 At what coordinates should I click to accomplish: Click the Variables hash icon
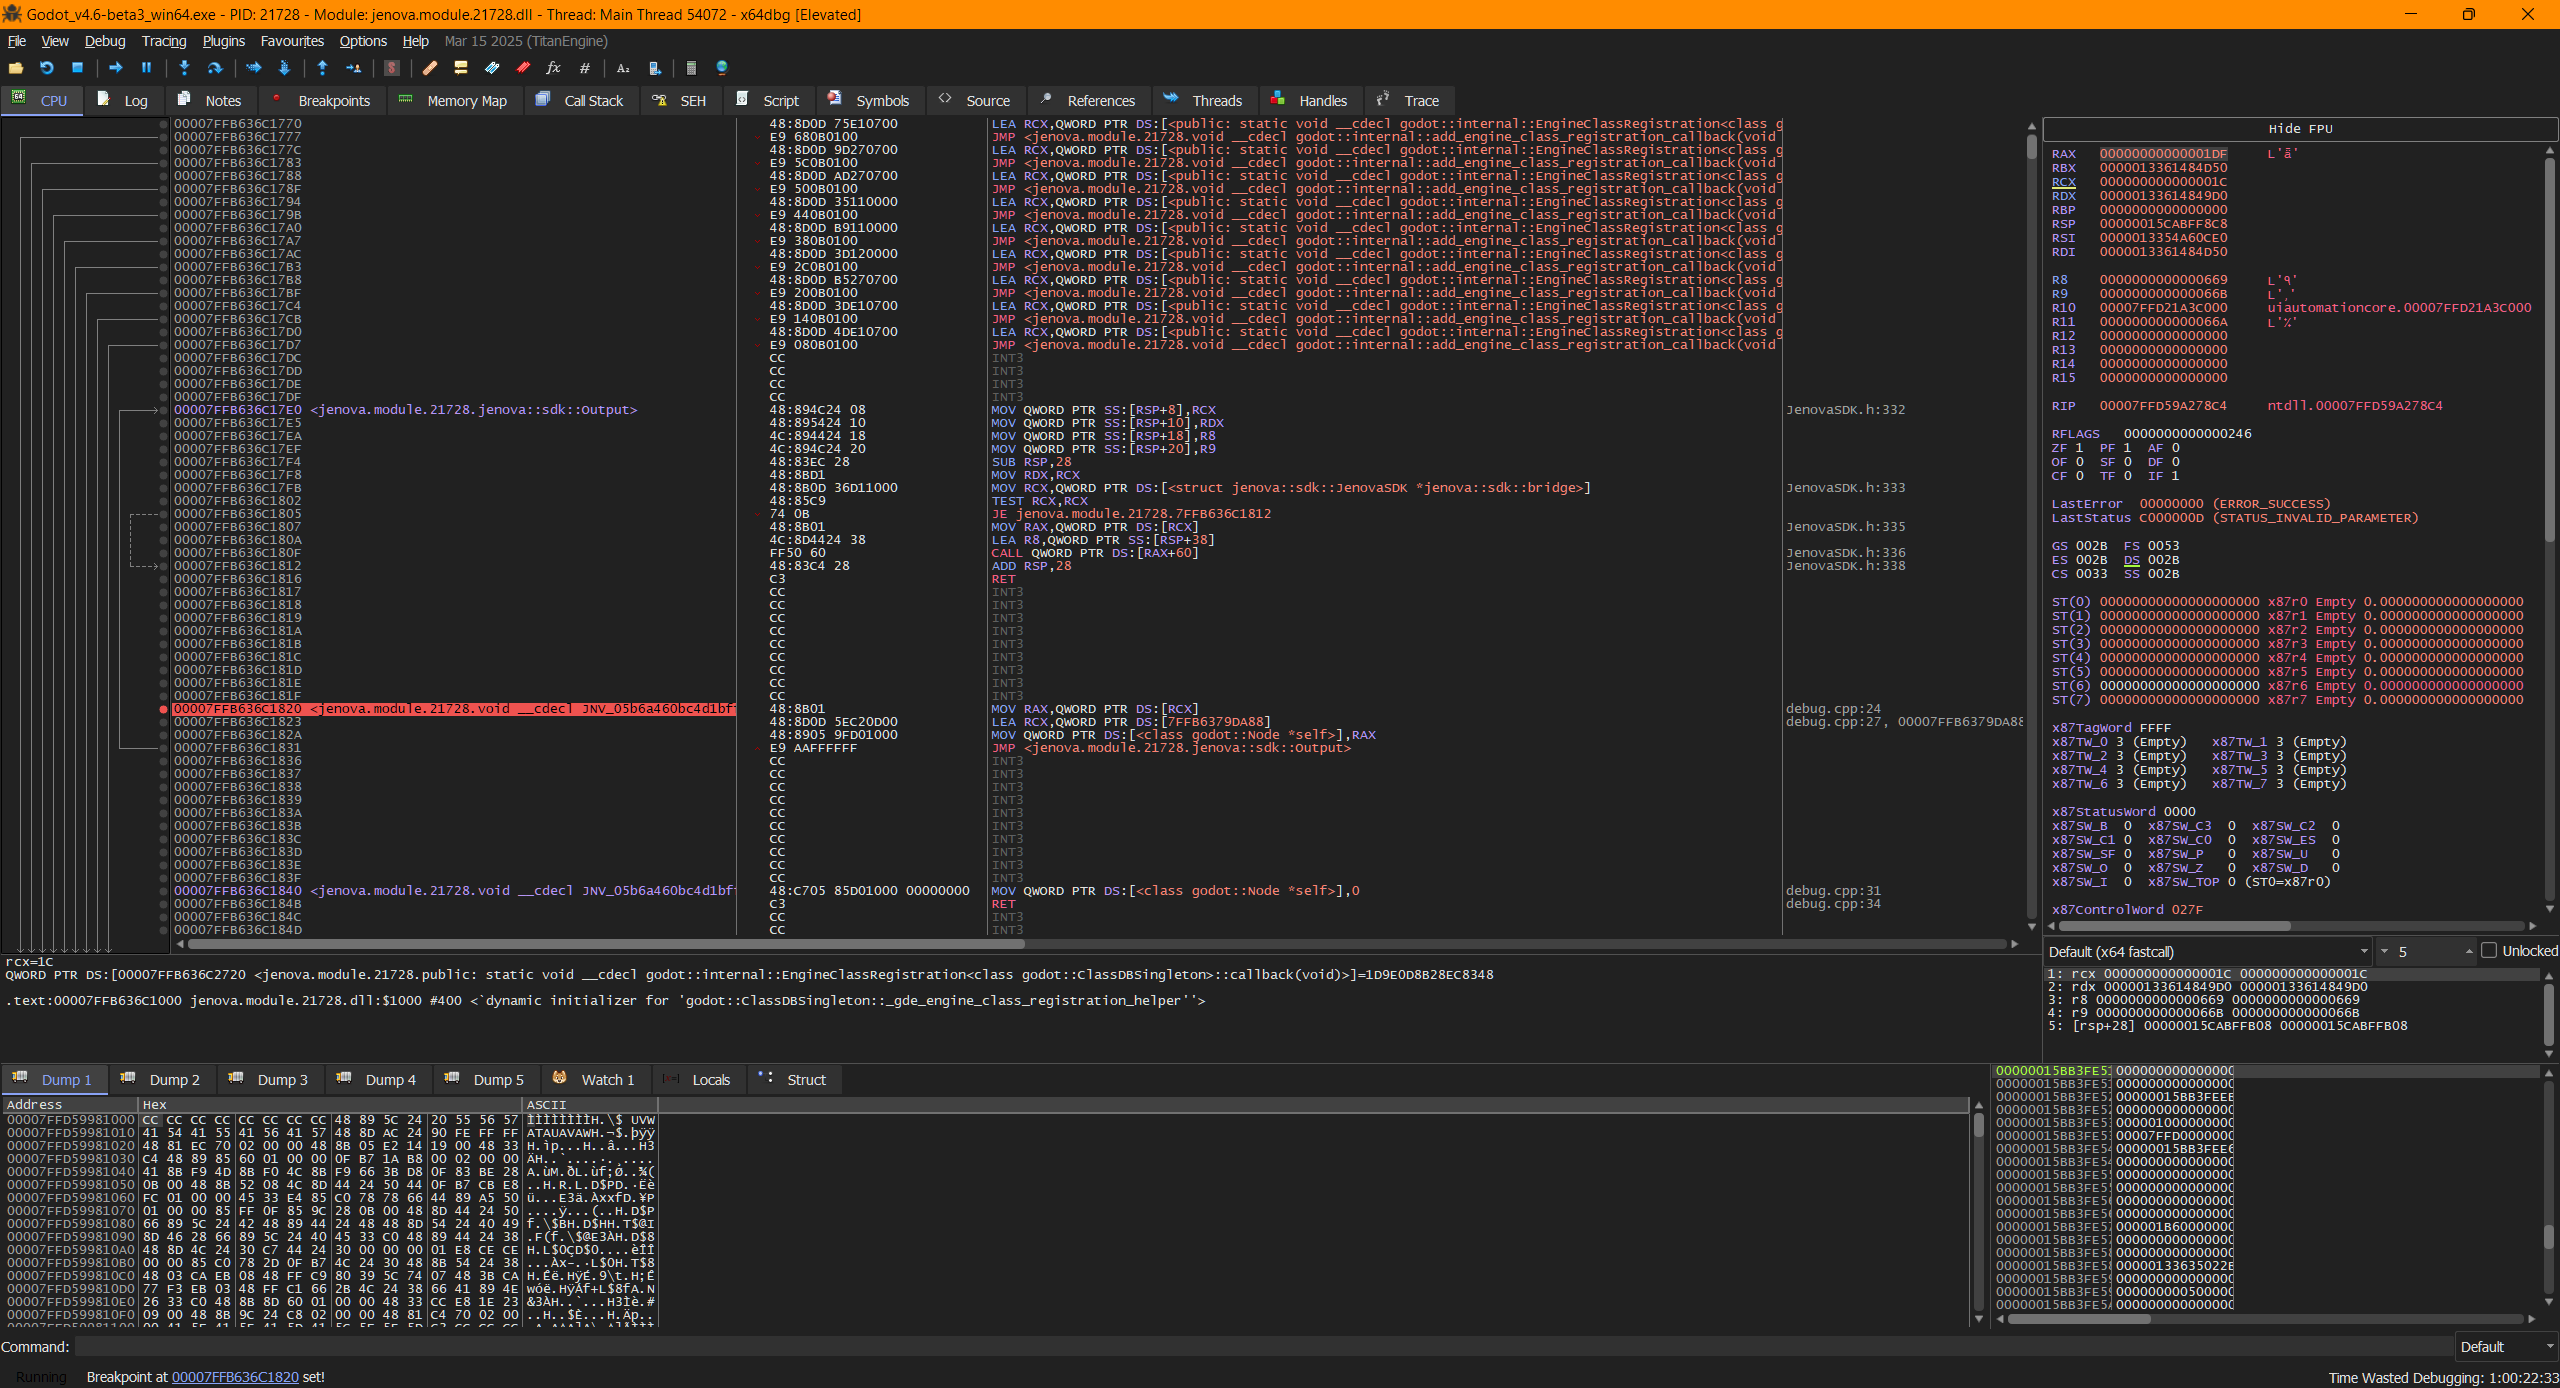point(585,68)
